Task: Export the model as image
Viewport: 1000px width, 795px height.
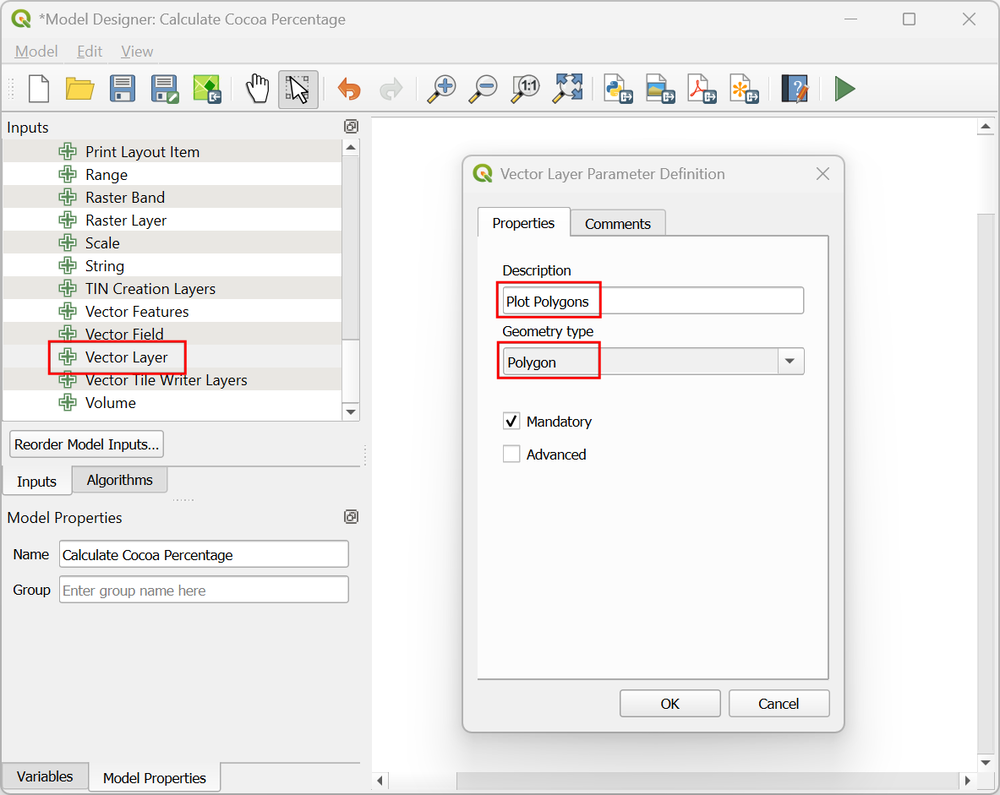Action: tap(660, 89)
